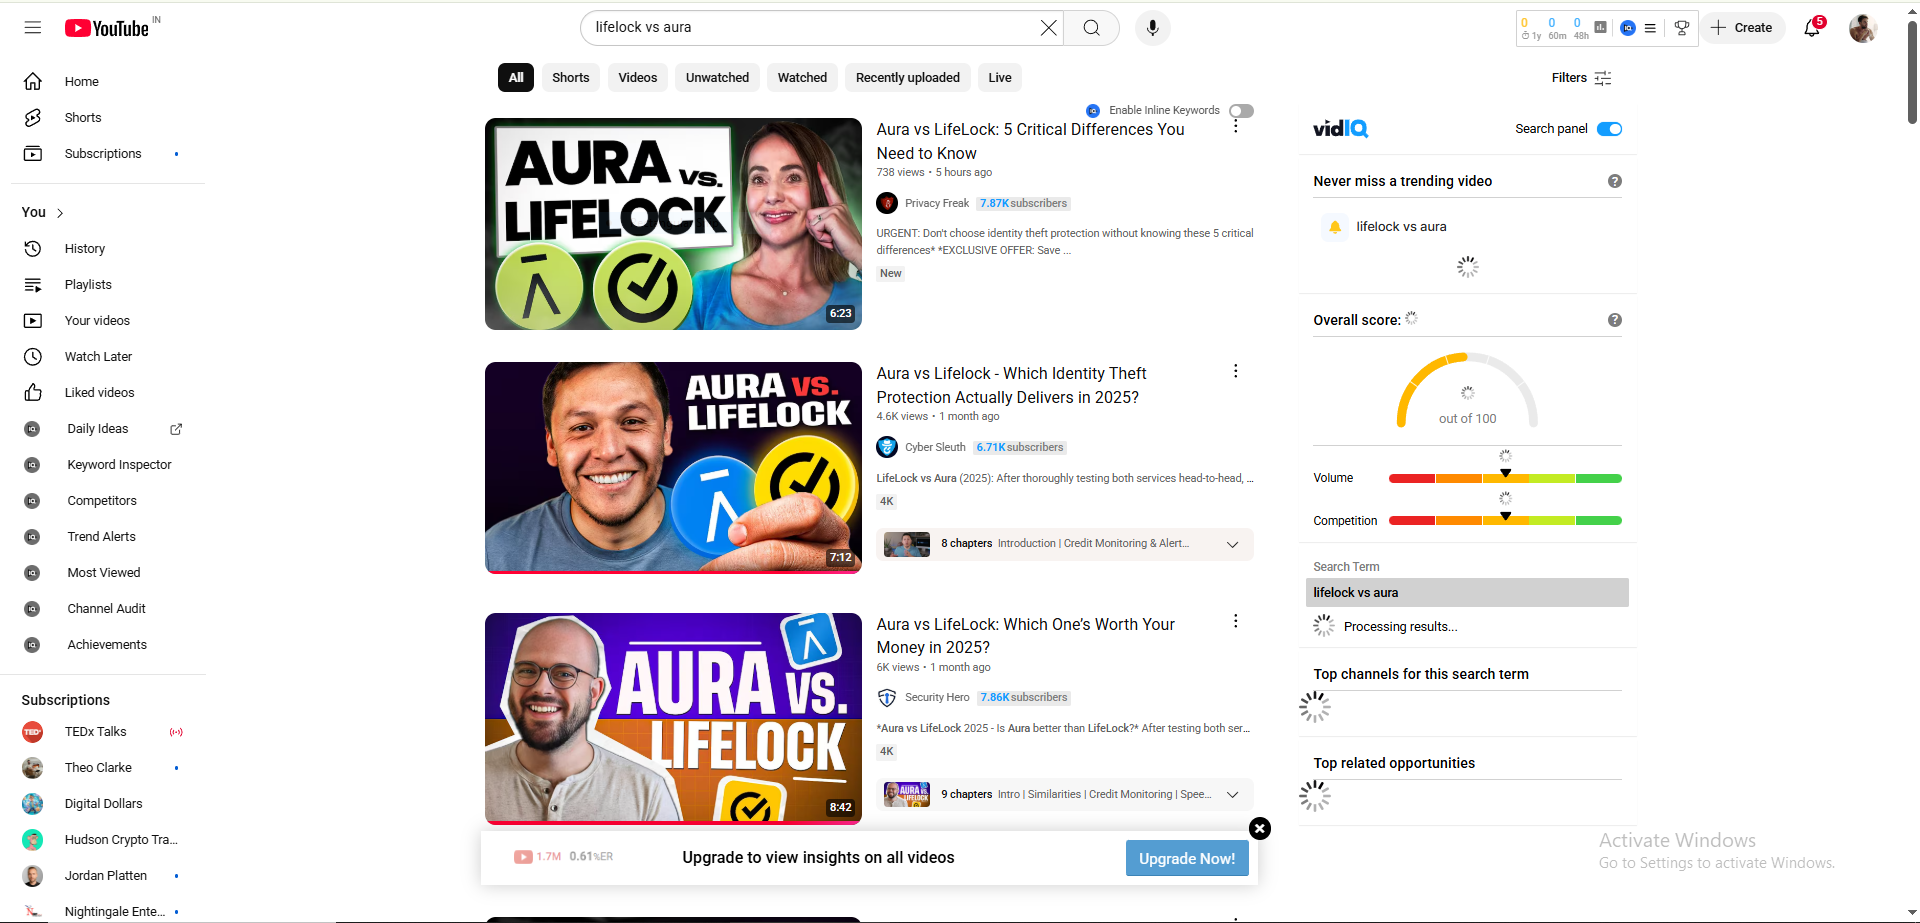1920x923 pixels.
Task: Start voice search with the microphone
Action: [x=1152, y=28]
